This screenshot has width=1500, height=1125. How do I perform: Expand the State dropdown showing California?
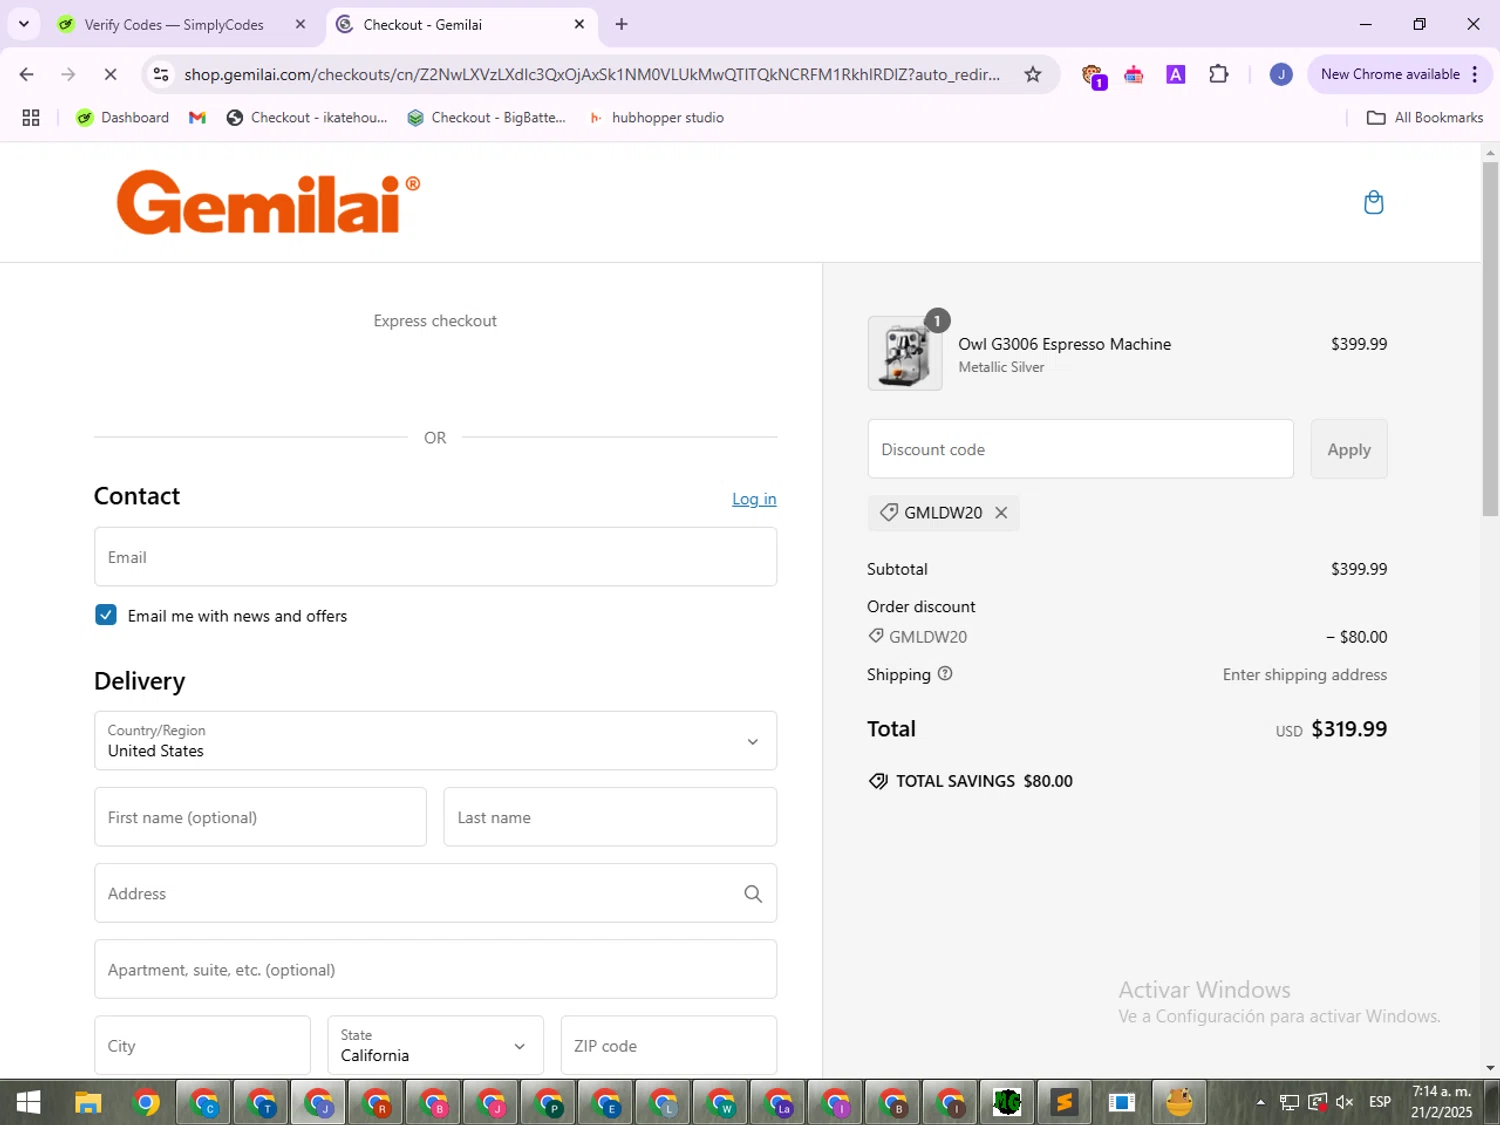[435, 1046]
